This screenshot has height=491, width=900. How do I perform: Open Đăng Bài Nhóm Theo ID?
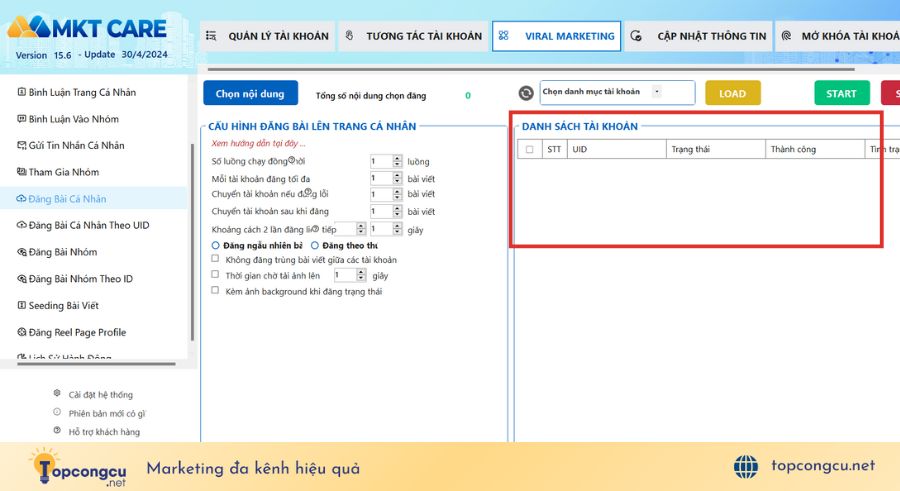[x=75, y=279]
